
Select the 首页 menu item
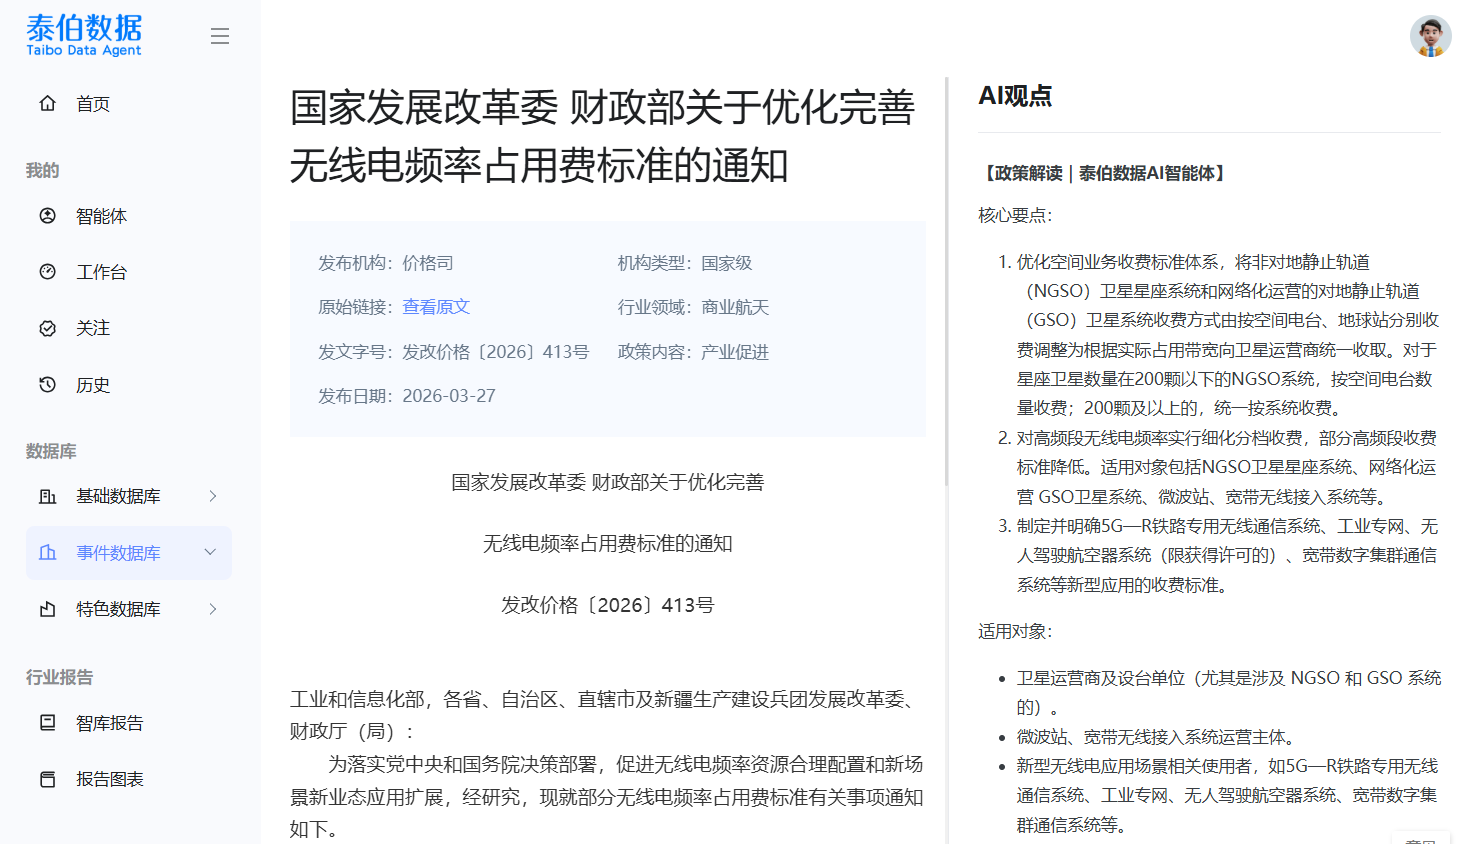(93, 104)
